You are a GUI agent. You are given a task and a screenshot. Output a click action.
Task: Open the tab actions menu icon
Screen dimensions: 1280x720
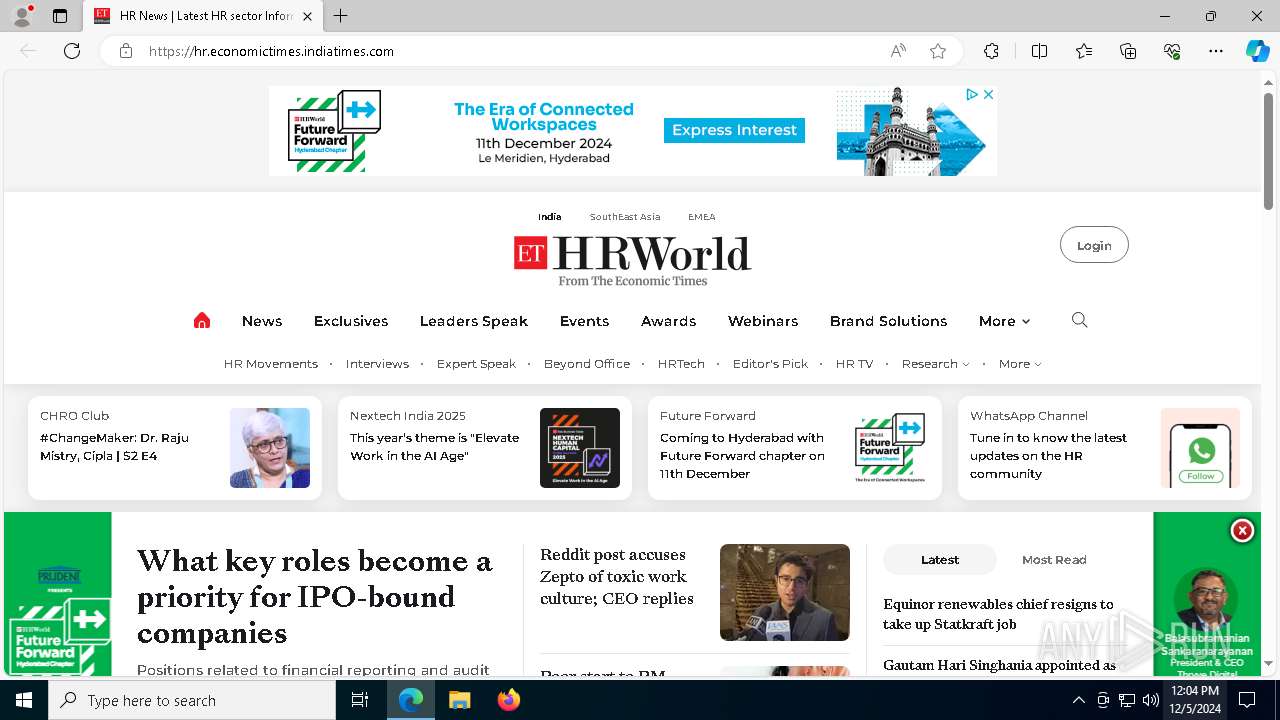60,16
